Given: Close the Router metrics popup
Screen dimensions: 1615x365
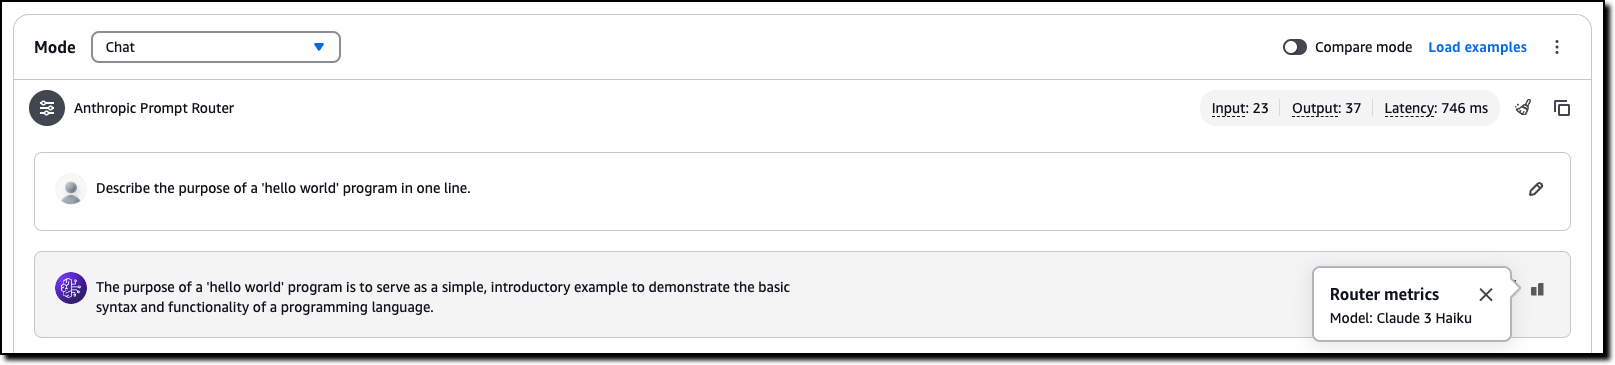Looking at the screenshot, I should [x=1486, y=294].
